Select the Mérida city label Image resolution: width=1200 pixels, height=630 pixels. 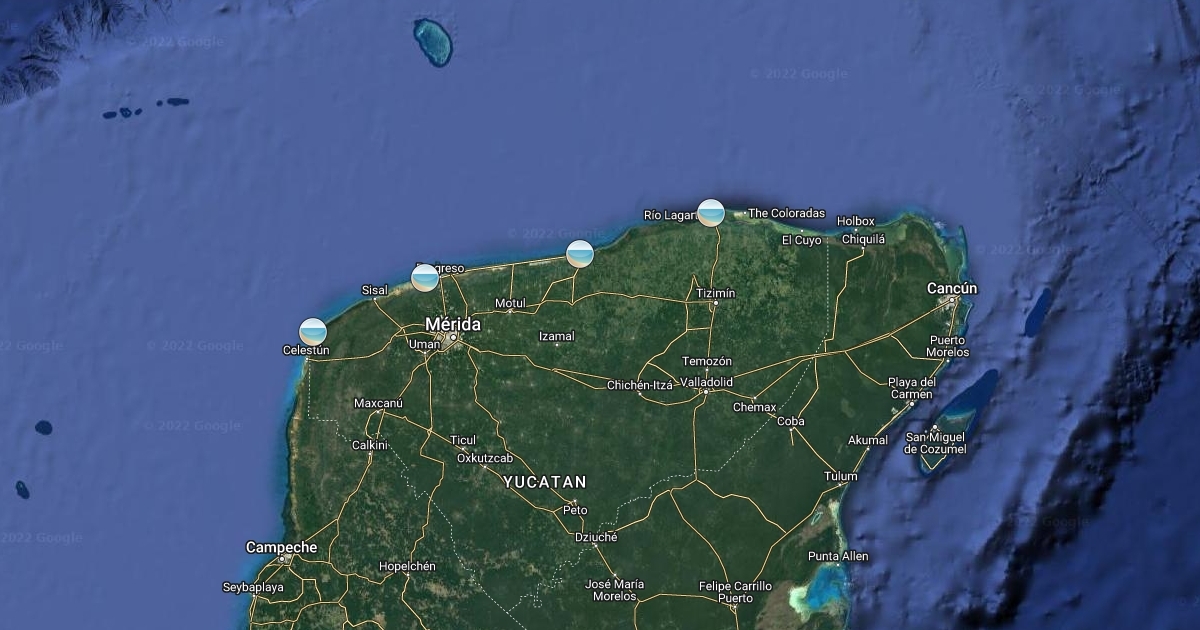[453, 324]
